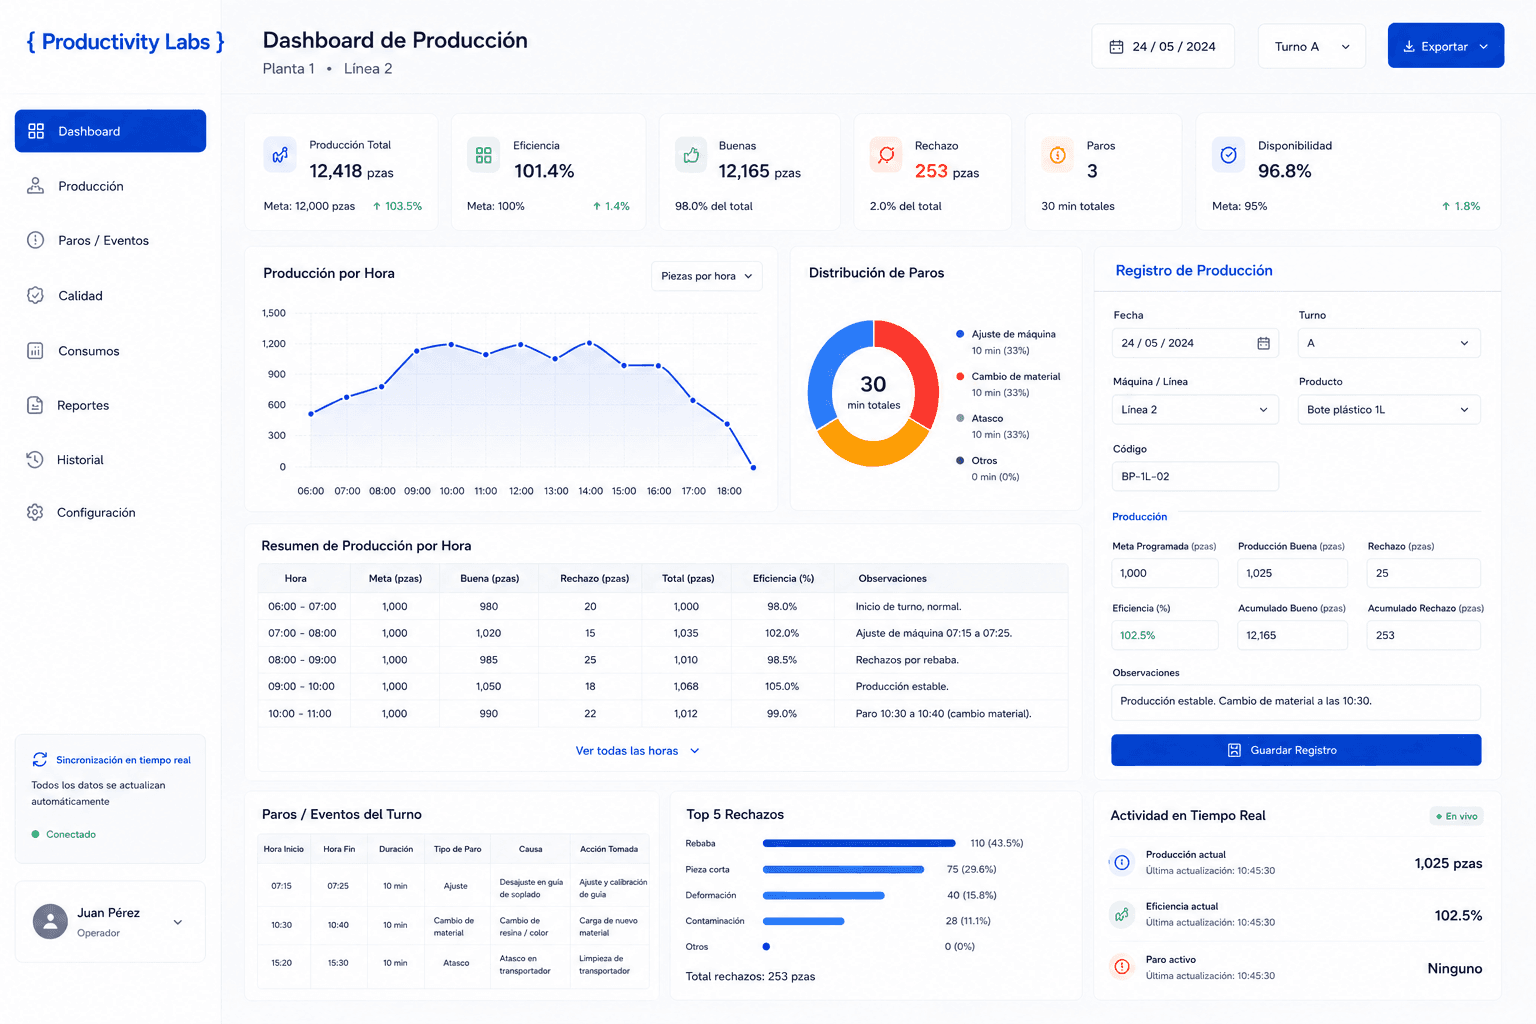Image resolution: width=1536 pixels, height=1024 pixels.
Task: Click the Eficiencia field showing 102.5%
Action: 1165,635
